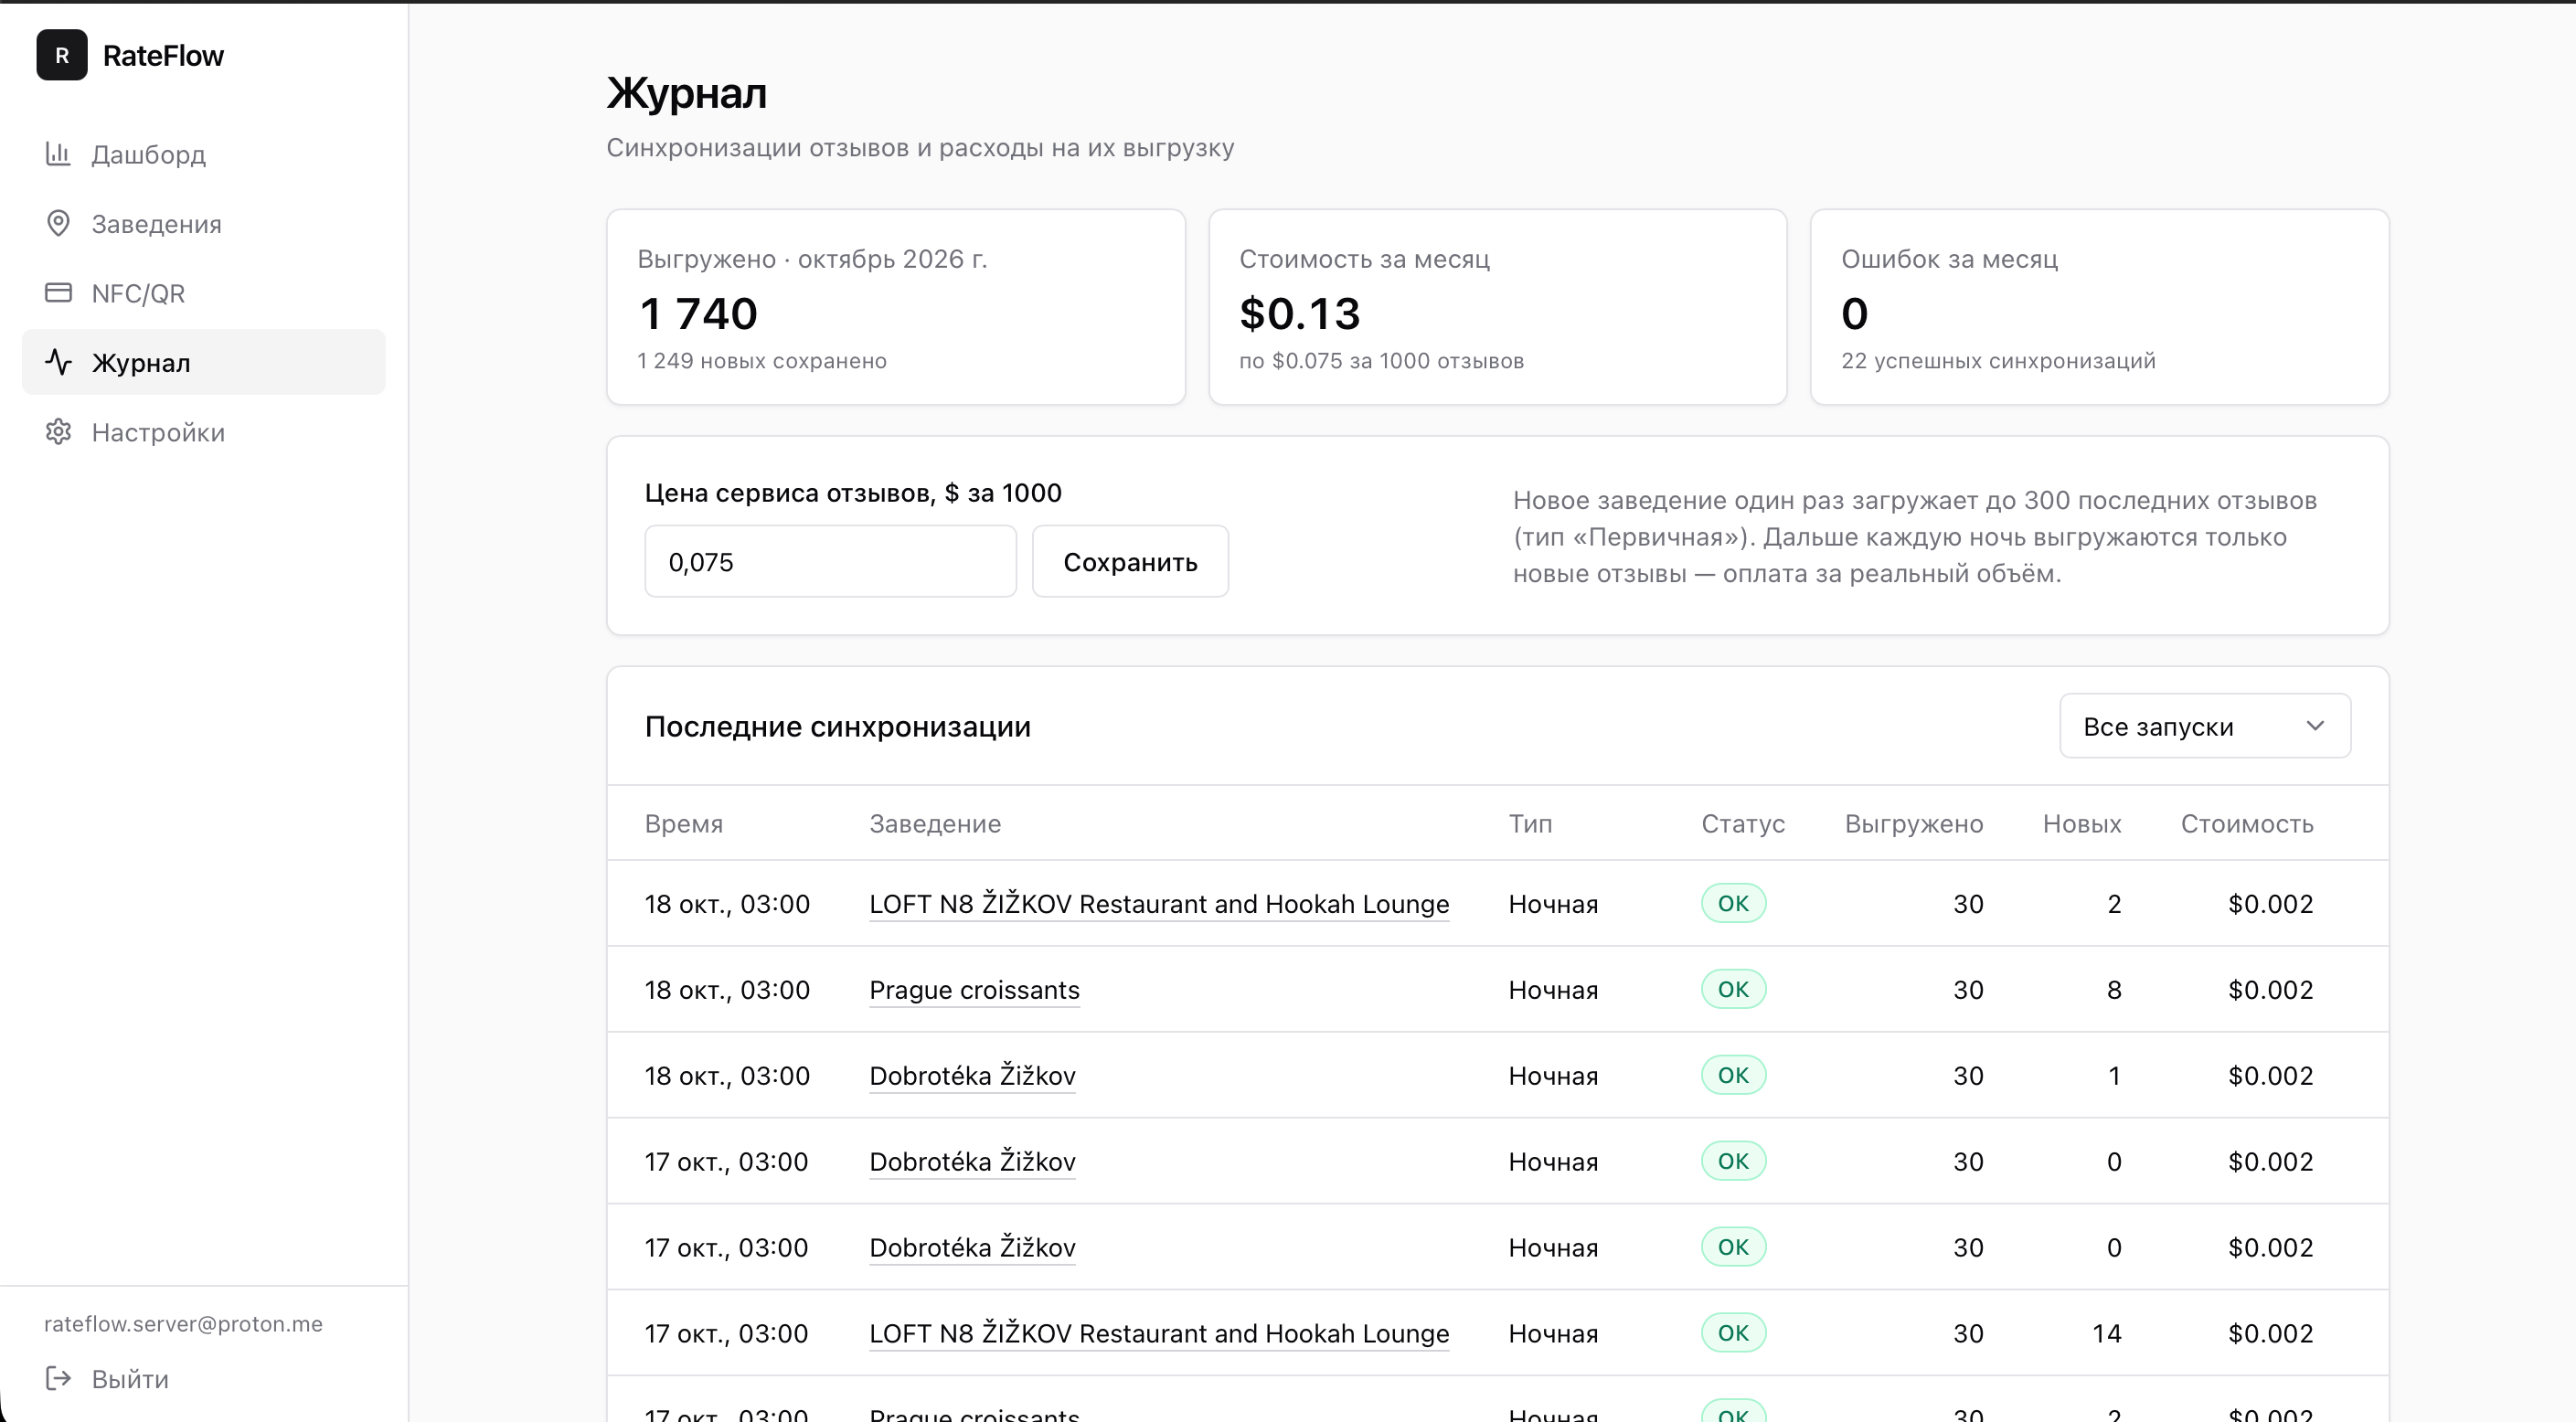2576x1422 pixels.
Task: Click the 22 успешных синхронизаций text
Action: pos(1998,361)
